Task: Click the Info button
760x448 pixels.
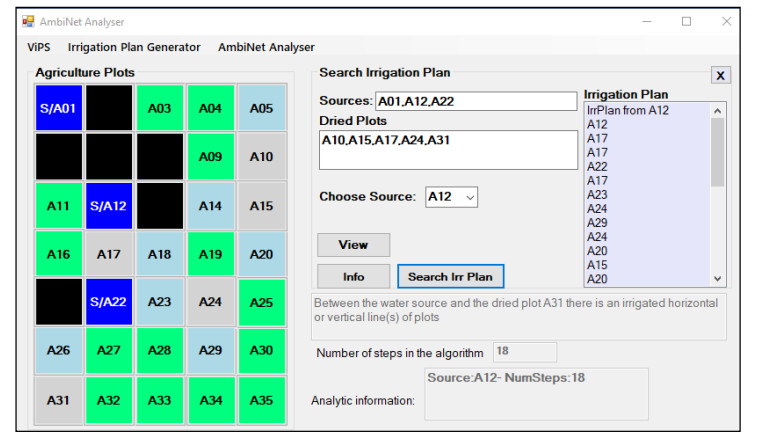Action: 353,276
